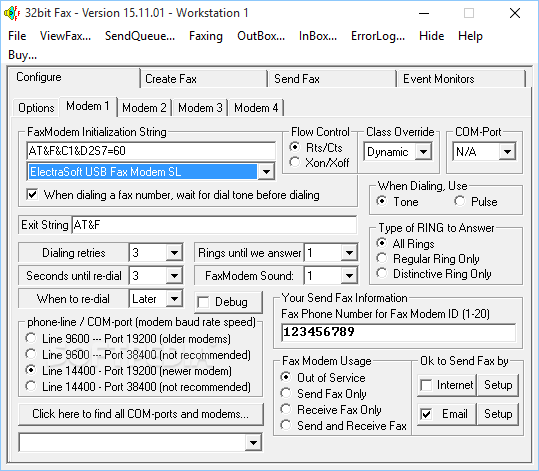Select Rts/Cts flow control
Viewport: 539px width, 471px height.
tap(295, 147)
